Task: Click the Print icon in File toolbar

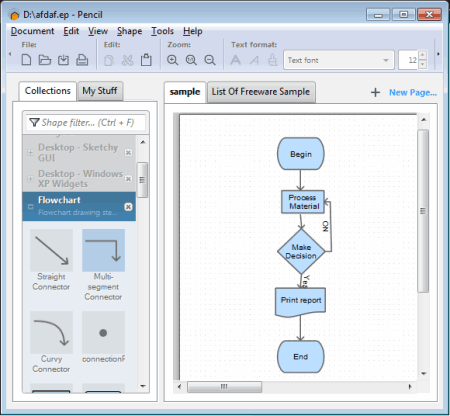Action: pos(82,60)
